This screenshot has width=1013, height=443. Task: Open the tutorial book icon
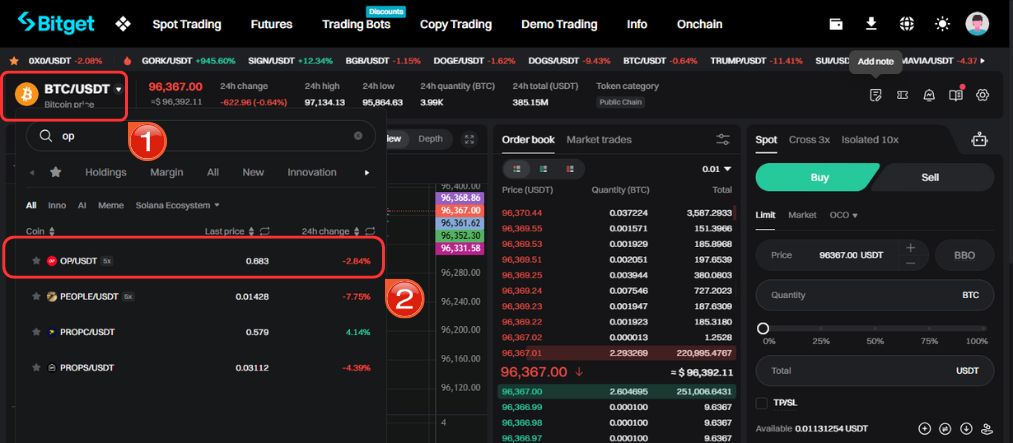pyautogui.click(x=956, y=95)
